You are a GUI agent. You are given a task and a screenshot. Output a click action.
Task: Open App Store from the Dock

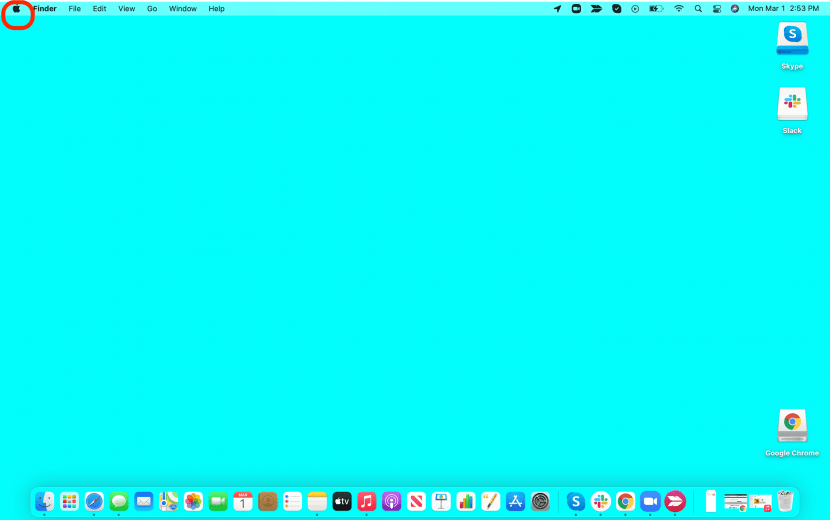(516, 501)
